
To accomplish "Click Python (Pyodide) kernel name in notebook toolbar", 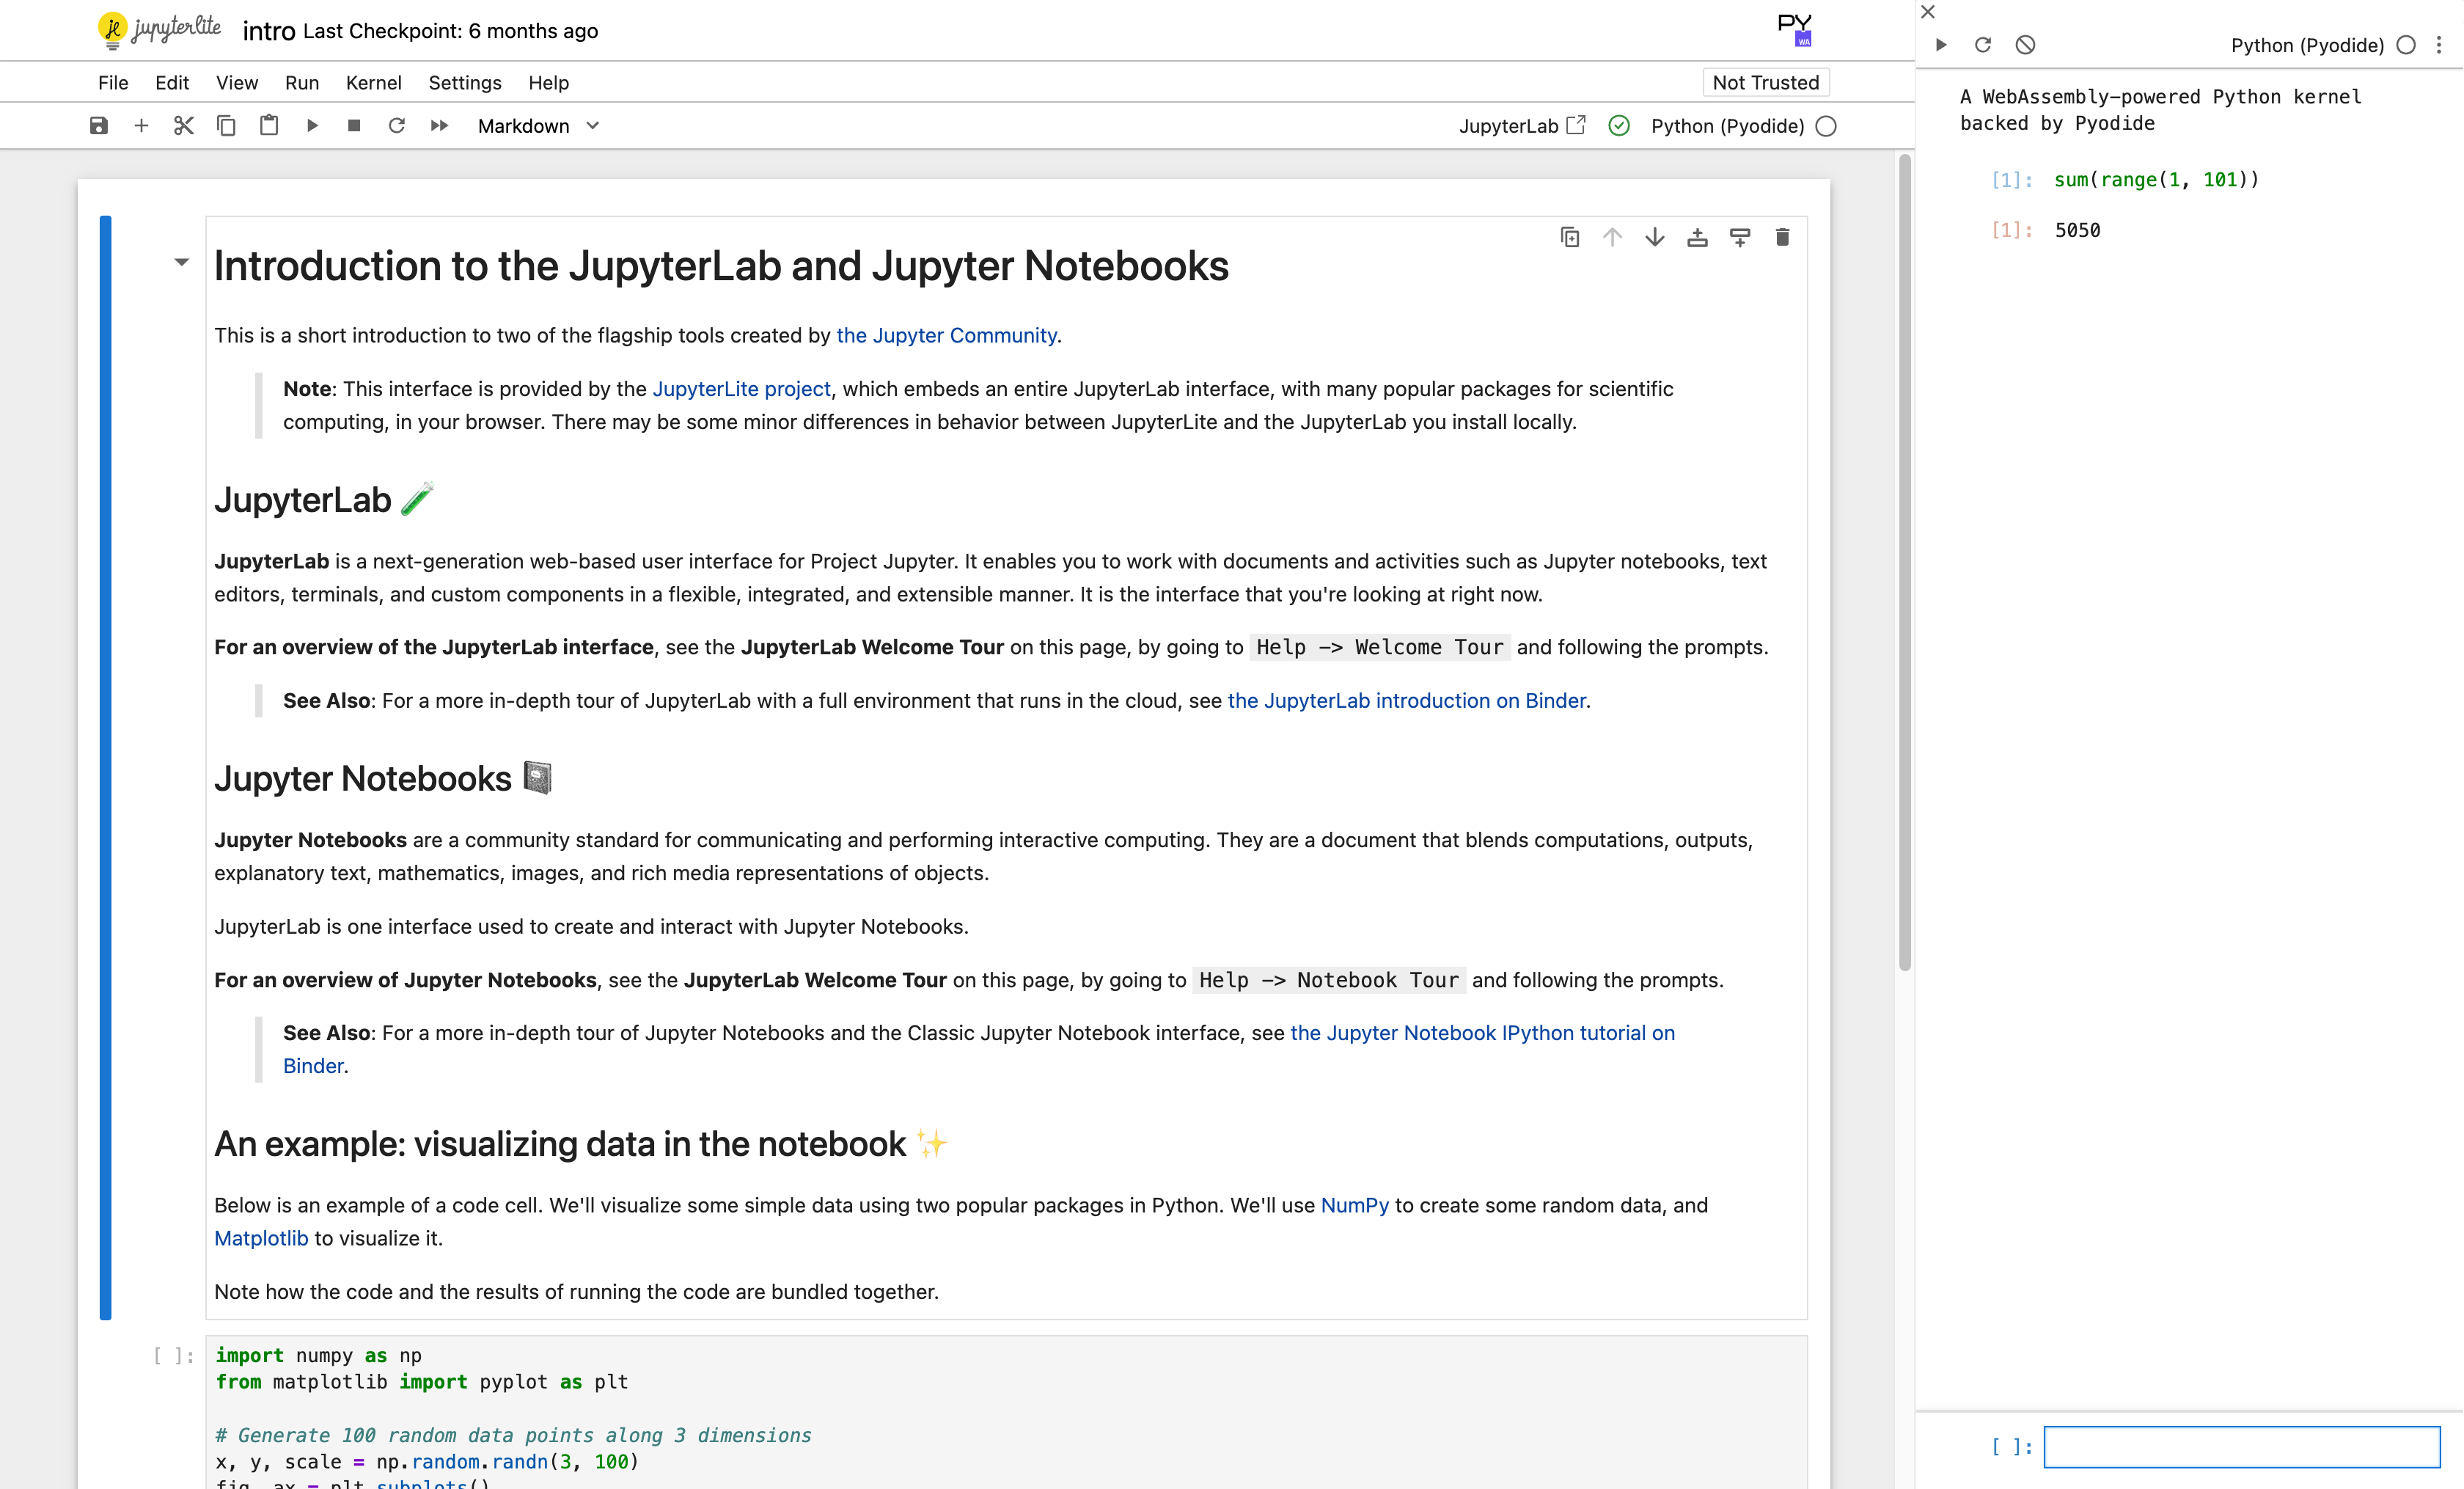I will tap(1727, 126).
